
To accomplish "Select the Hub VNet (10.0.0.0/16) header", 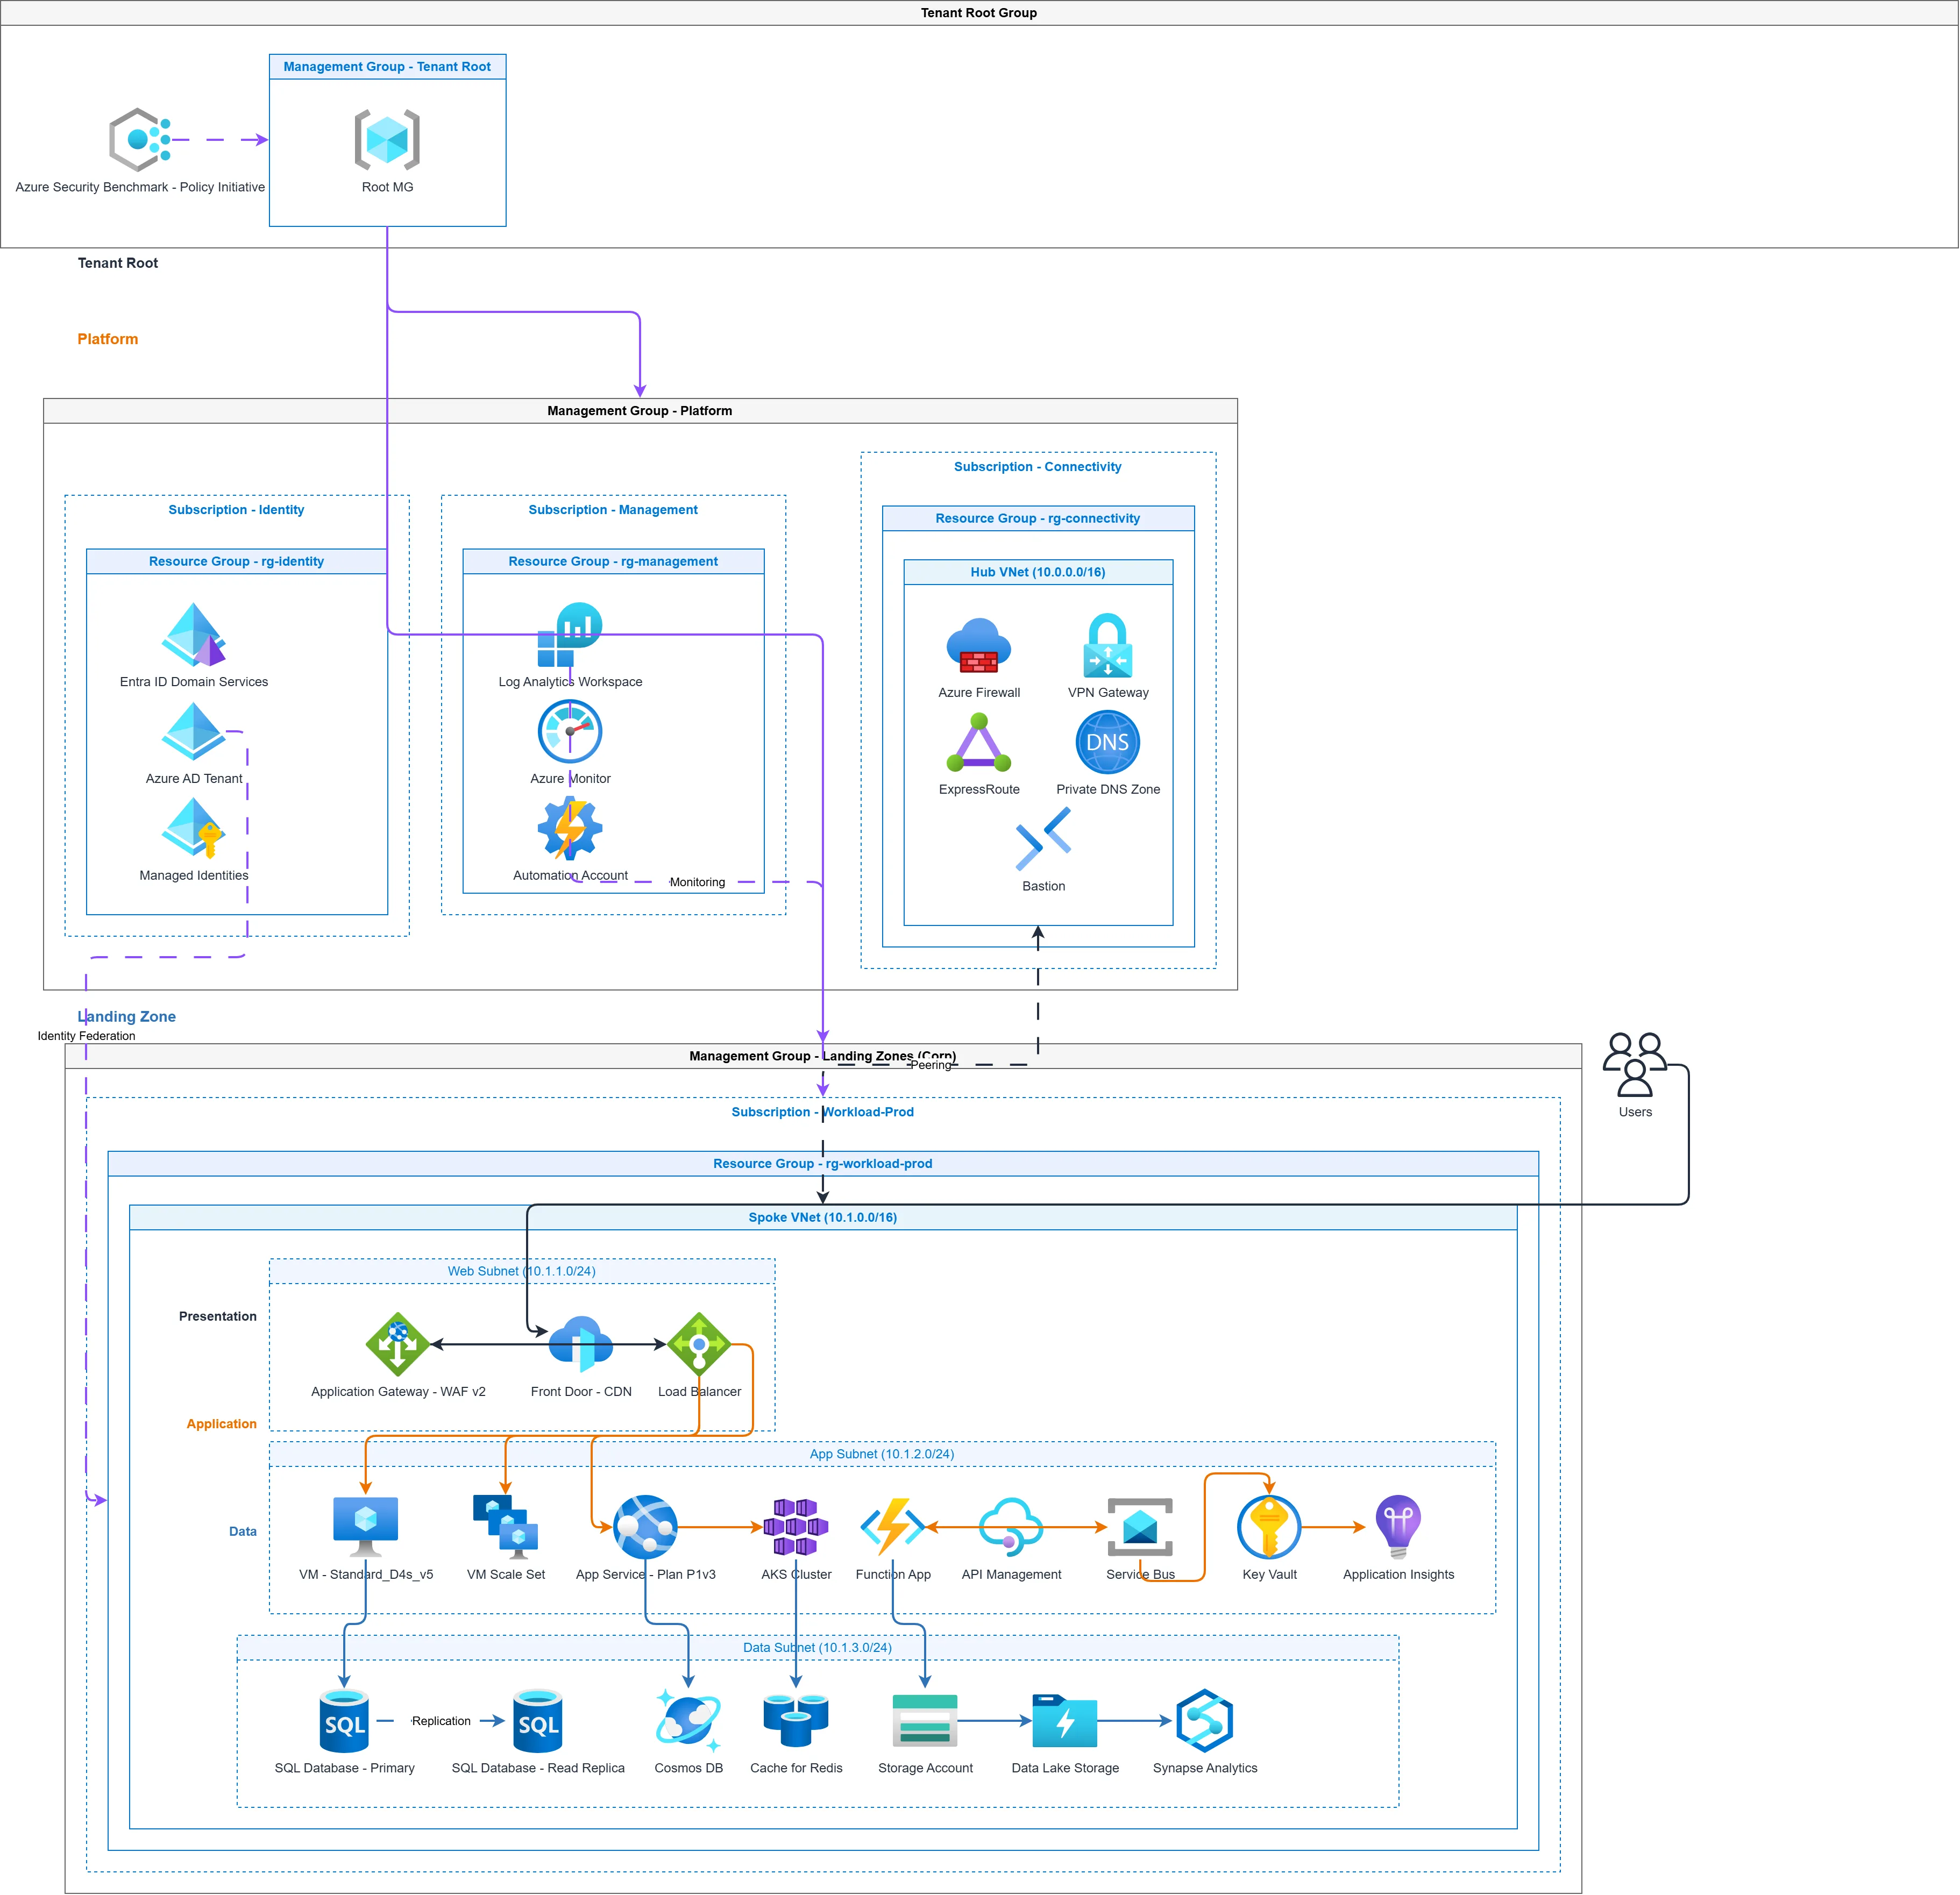I will click(1038, 572).
